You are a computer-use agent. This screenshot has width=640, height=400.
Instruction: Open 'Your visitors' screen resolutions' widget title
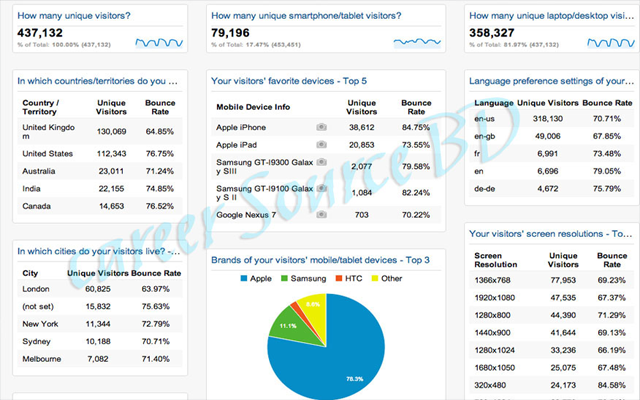551,233
